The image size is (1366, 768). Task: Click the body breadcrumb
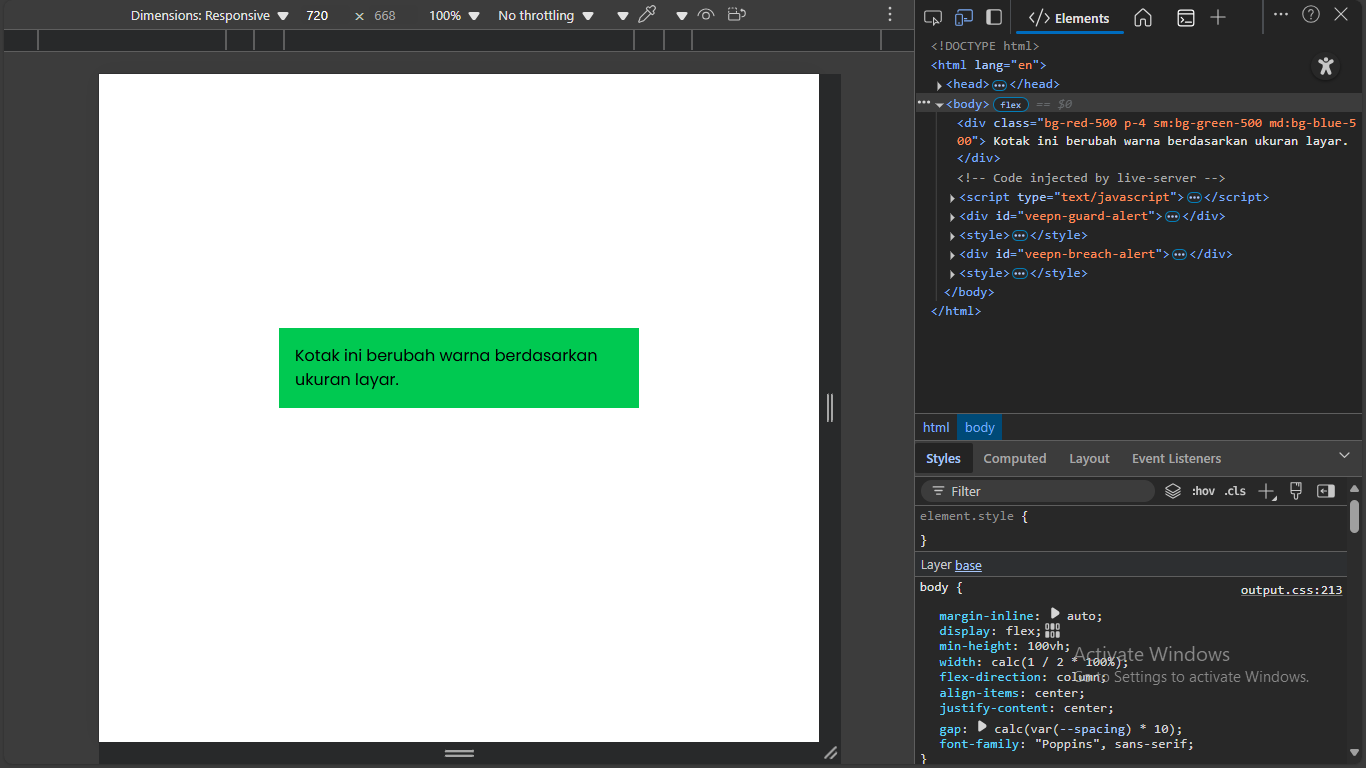point(980,427)
